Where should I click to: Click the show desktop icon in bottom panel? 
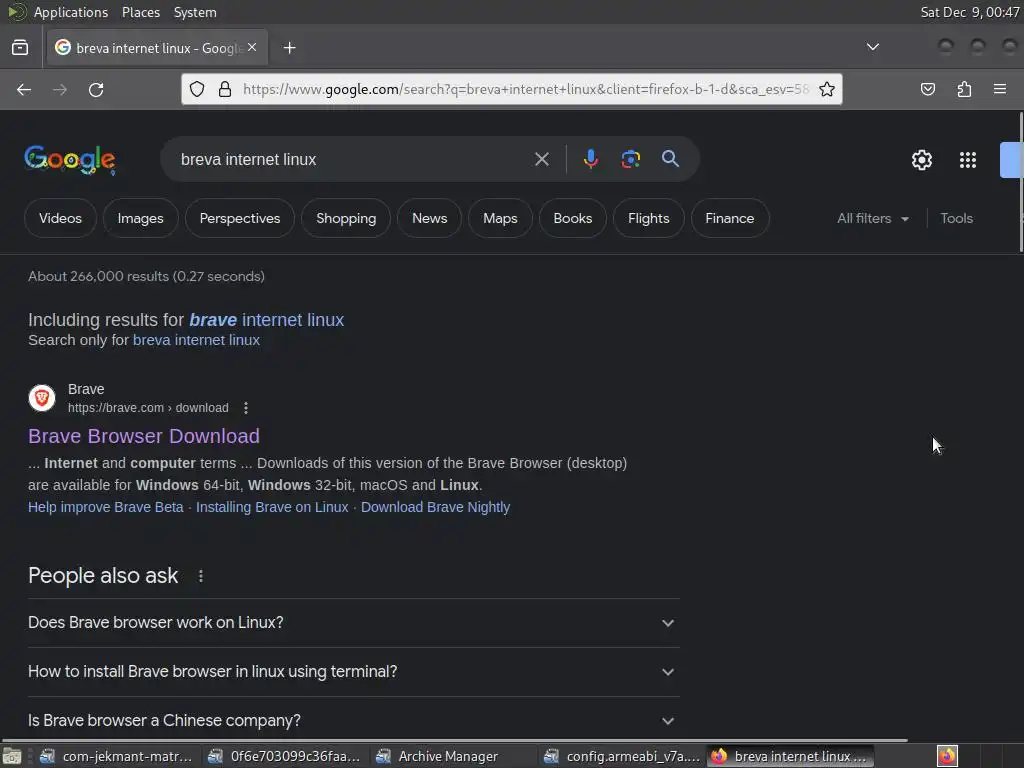pyautogui.click(x=12, y=756)
